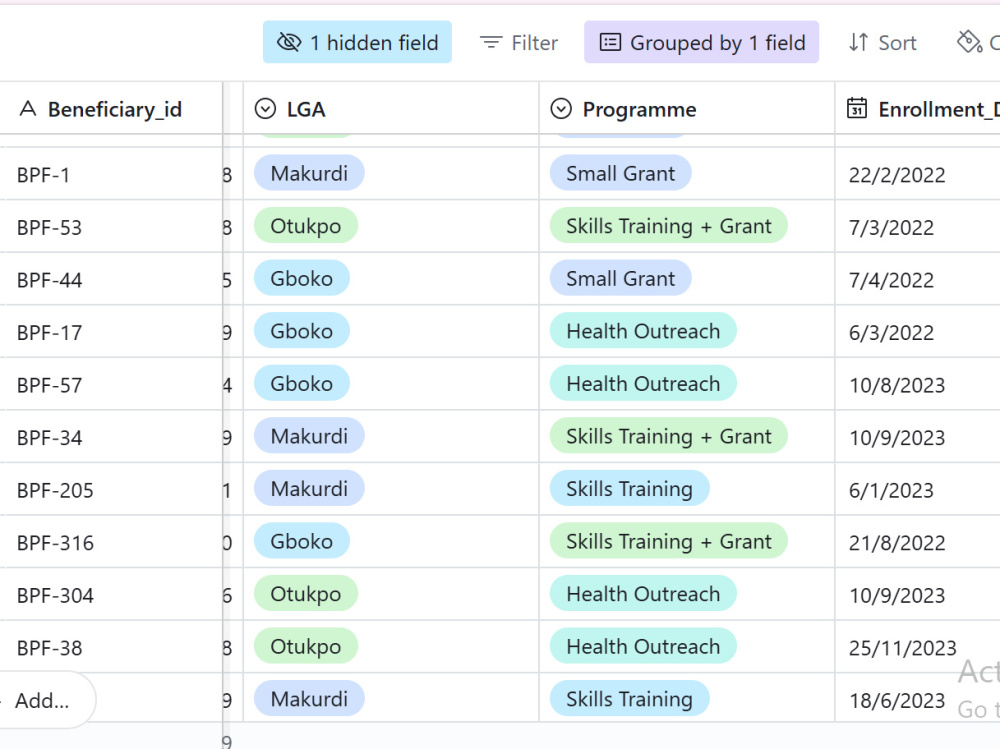1000x749 pixels.
Task: Select date 10/8/2023
Action: (x=897, y=385)
